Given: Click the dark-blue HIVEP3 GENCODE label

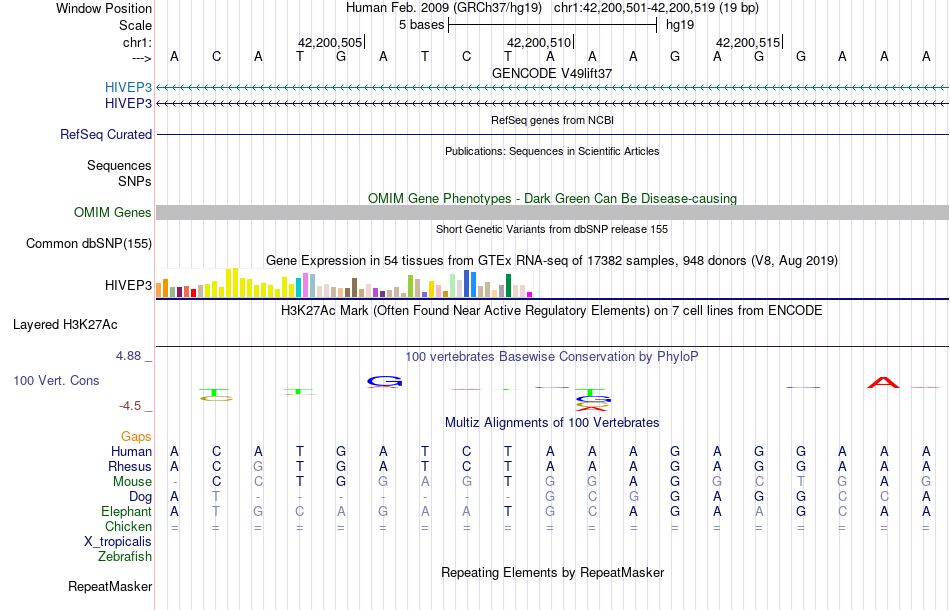Looking at the screenshot, I should pyautogui.click(x=128, y=104).
